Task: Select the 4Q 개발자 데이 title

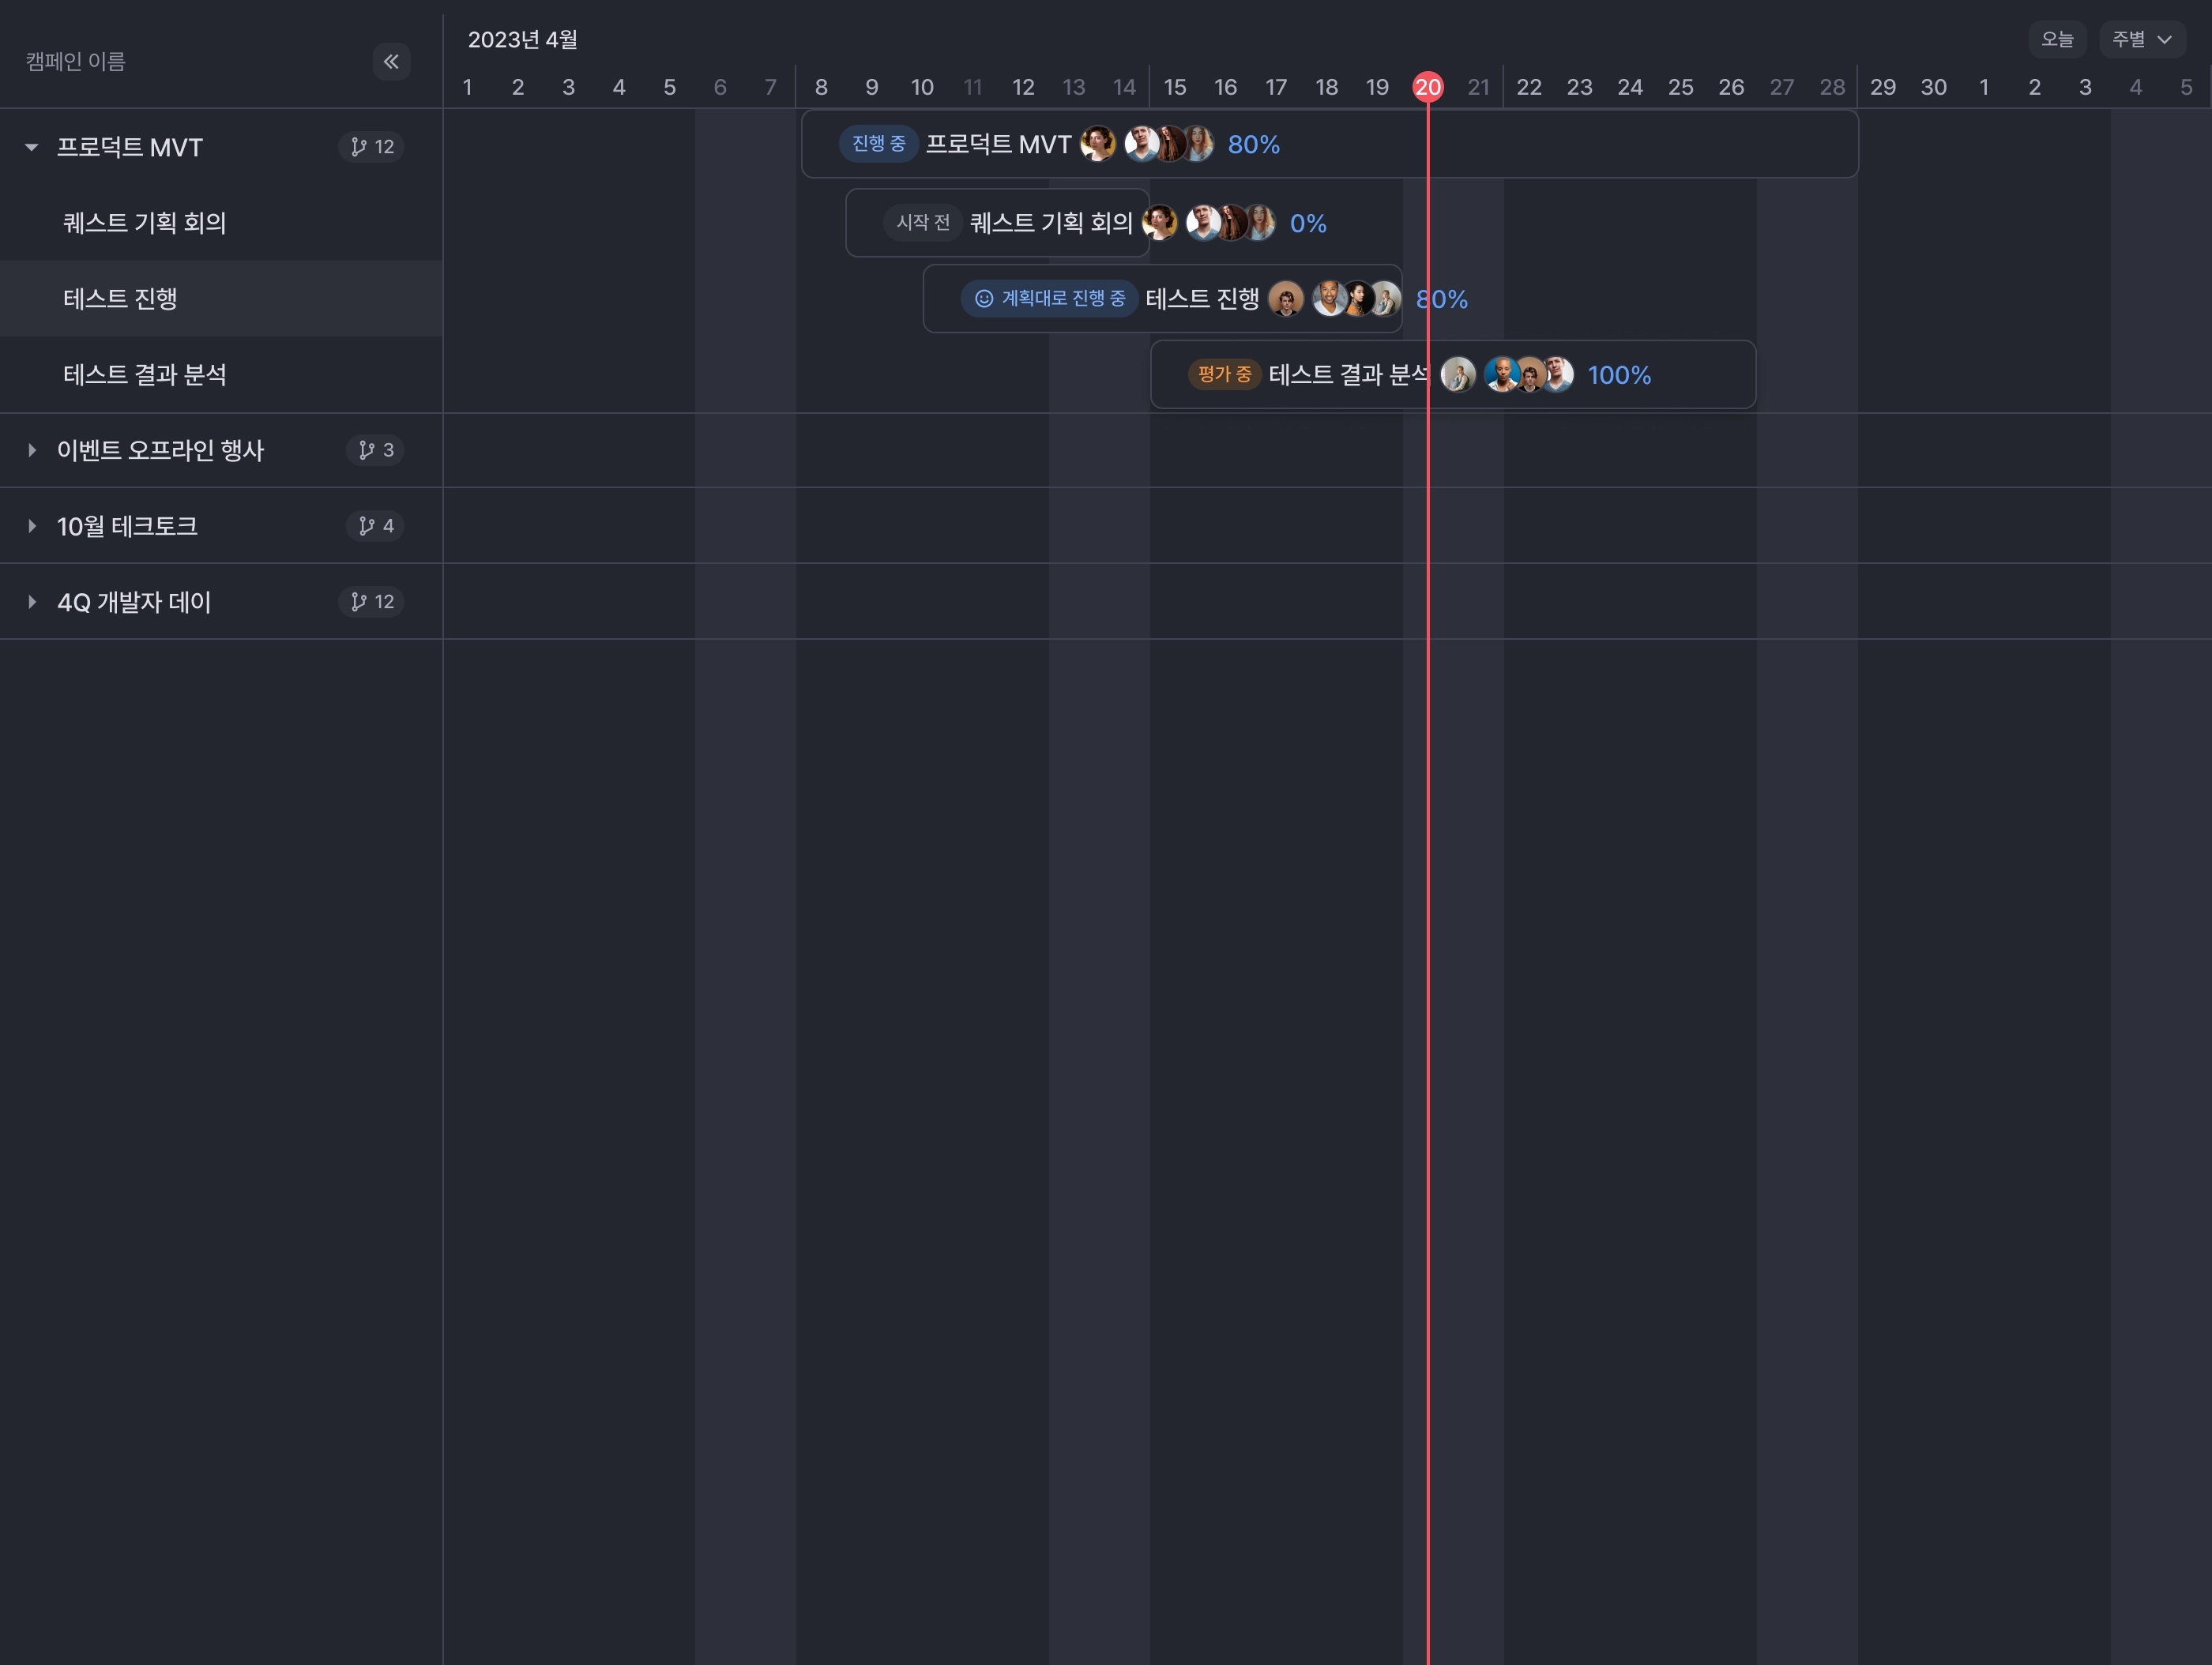Action: 134,602
